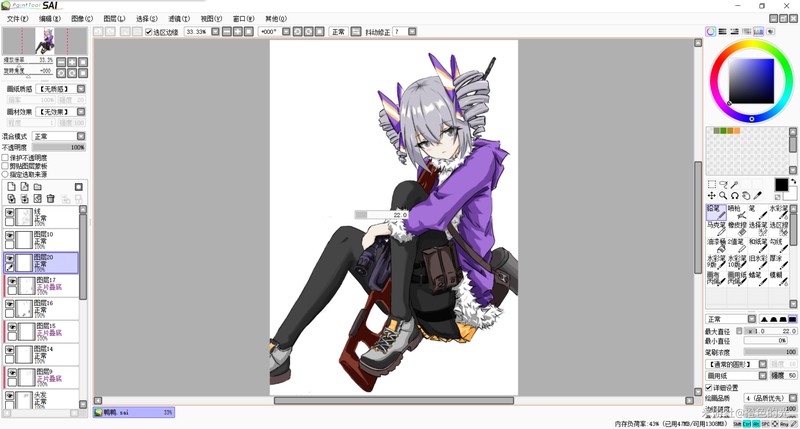This screenshot has width=800, height=429.
Task: Select the move layer tool
Action: (x=712, y=196)
